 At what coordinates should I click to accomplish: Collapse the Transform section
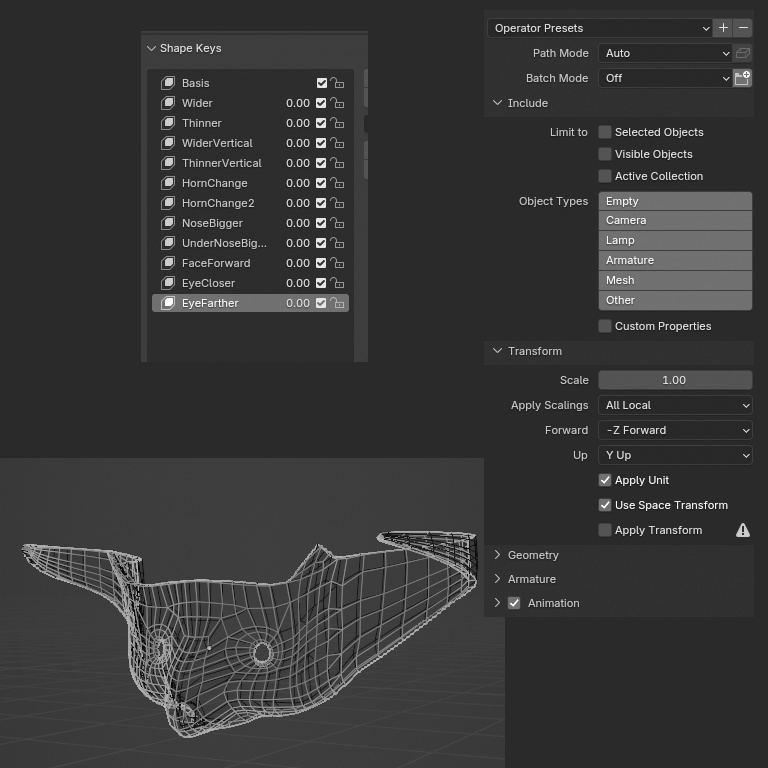(497, 351)
